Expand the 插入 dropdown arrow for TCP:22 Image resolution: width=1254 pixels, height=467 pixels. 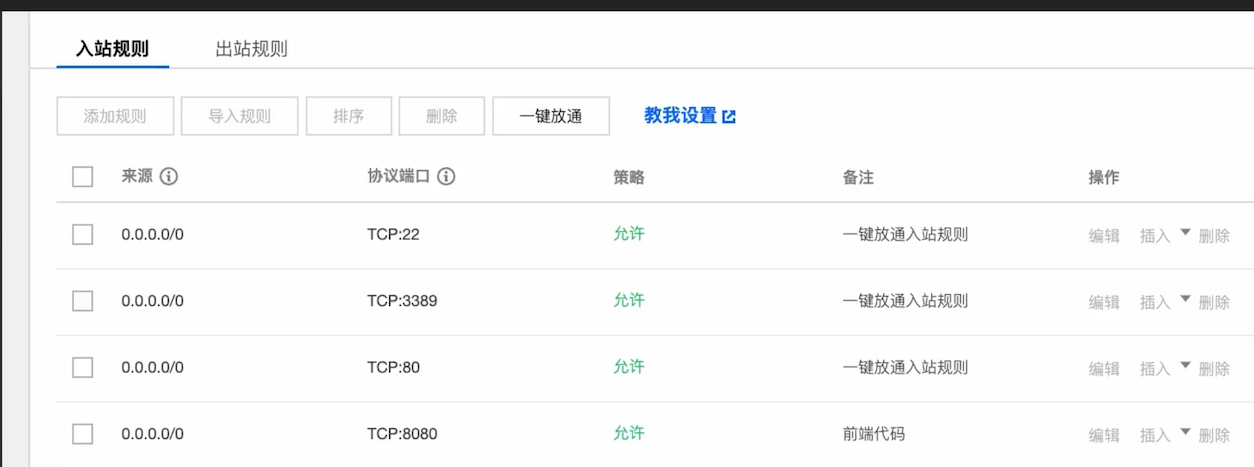[x=1185, y=233]
